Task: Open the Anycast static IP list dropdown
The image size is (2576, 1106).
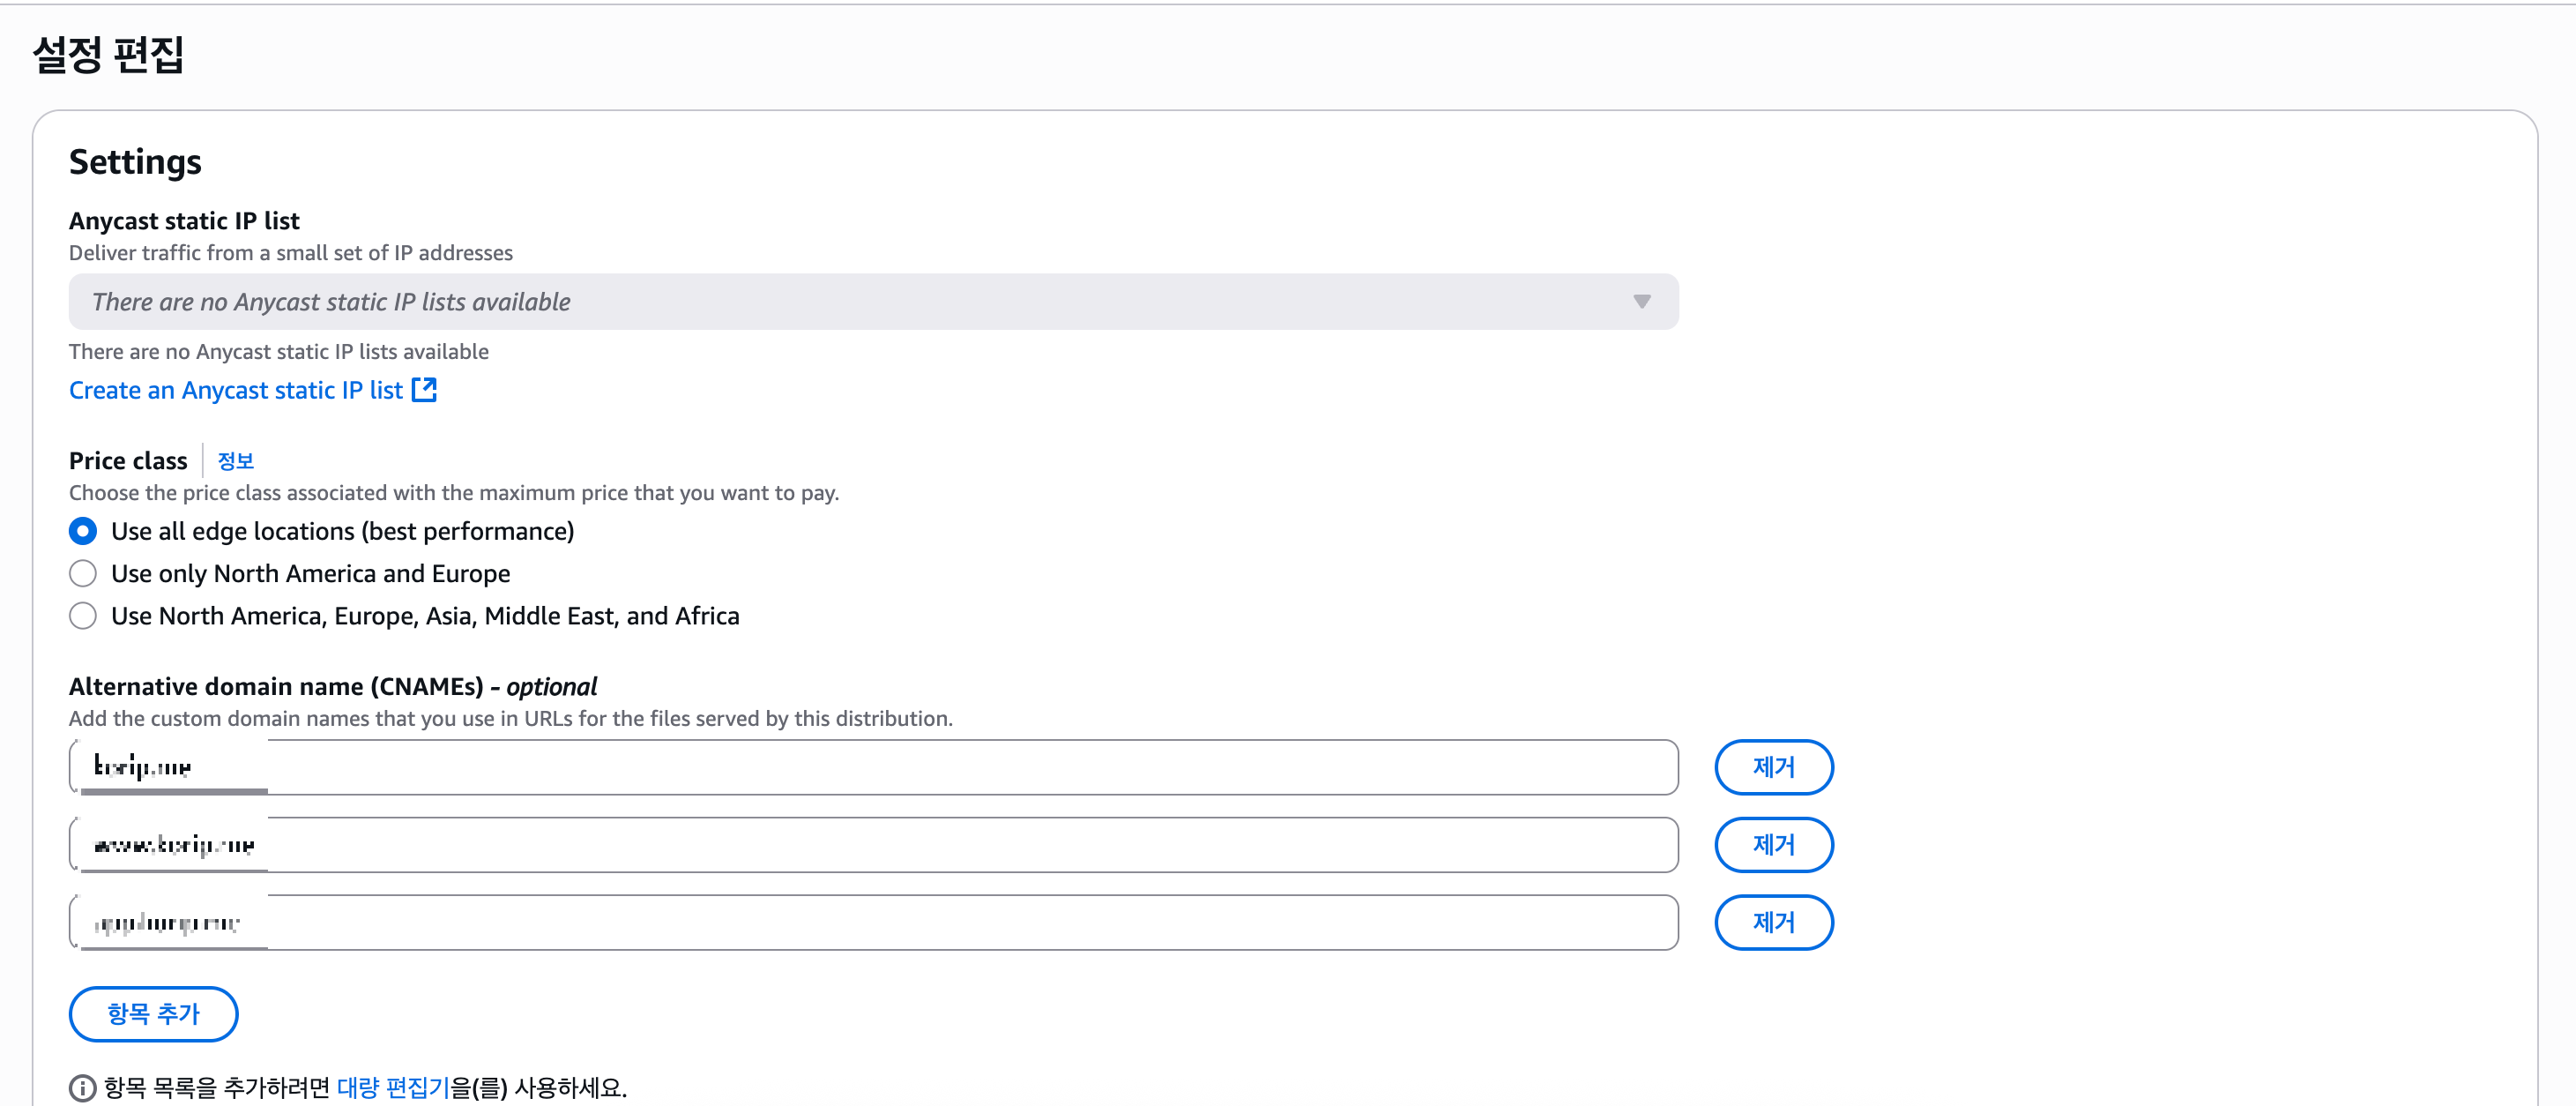Action: (872, 301)
